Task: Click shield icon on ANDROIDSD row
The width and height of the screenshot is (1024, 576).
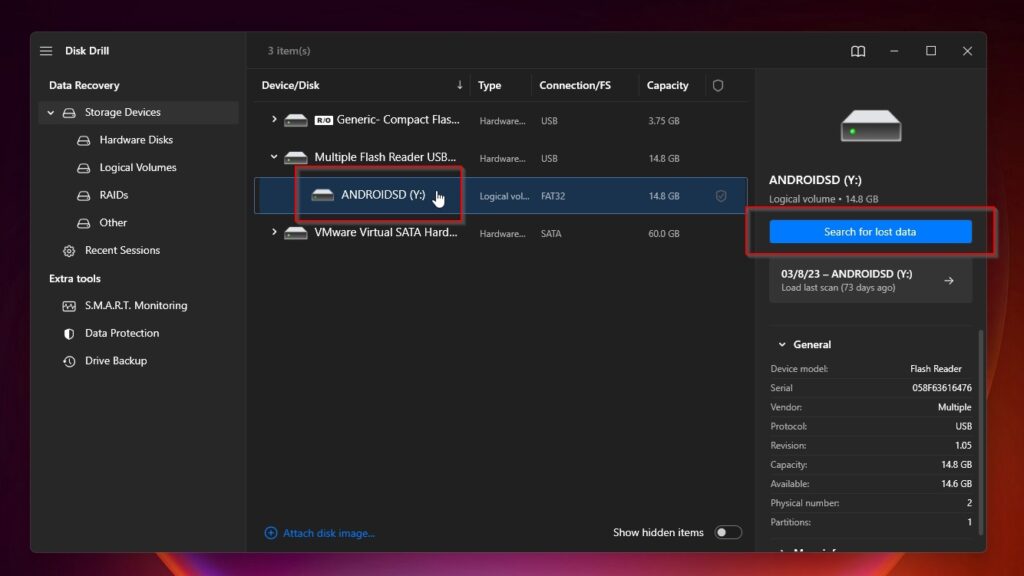Action: (720, 196)
